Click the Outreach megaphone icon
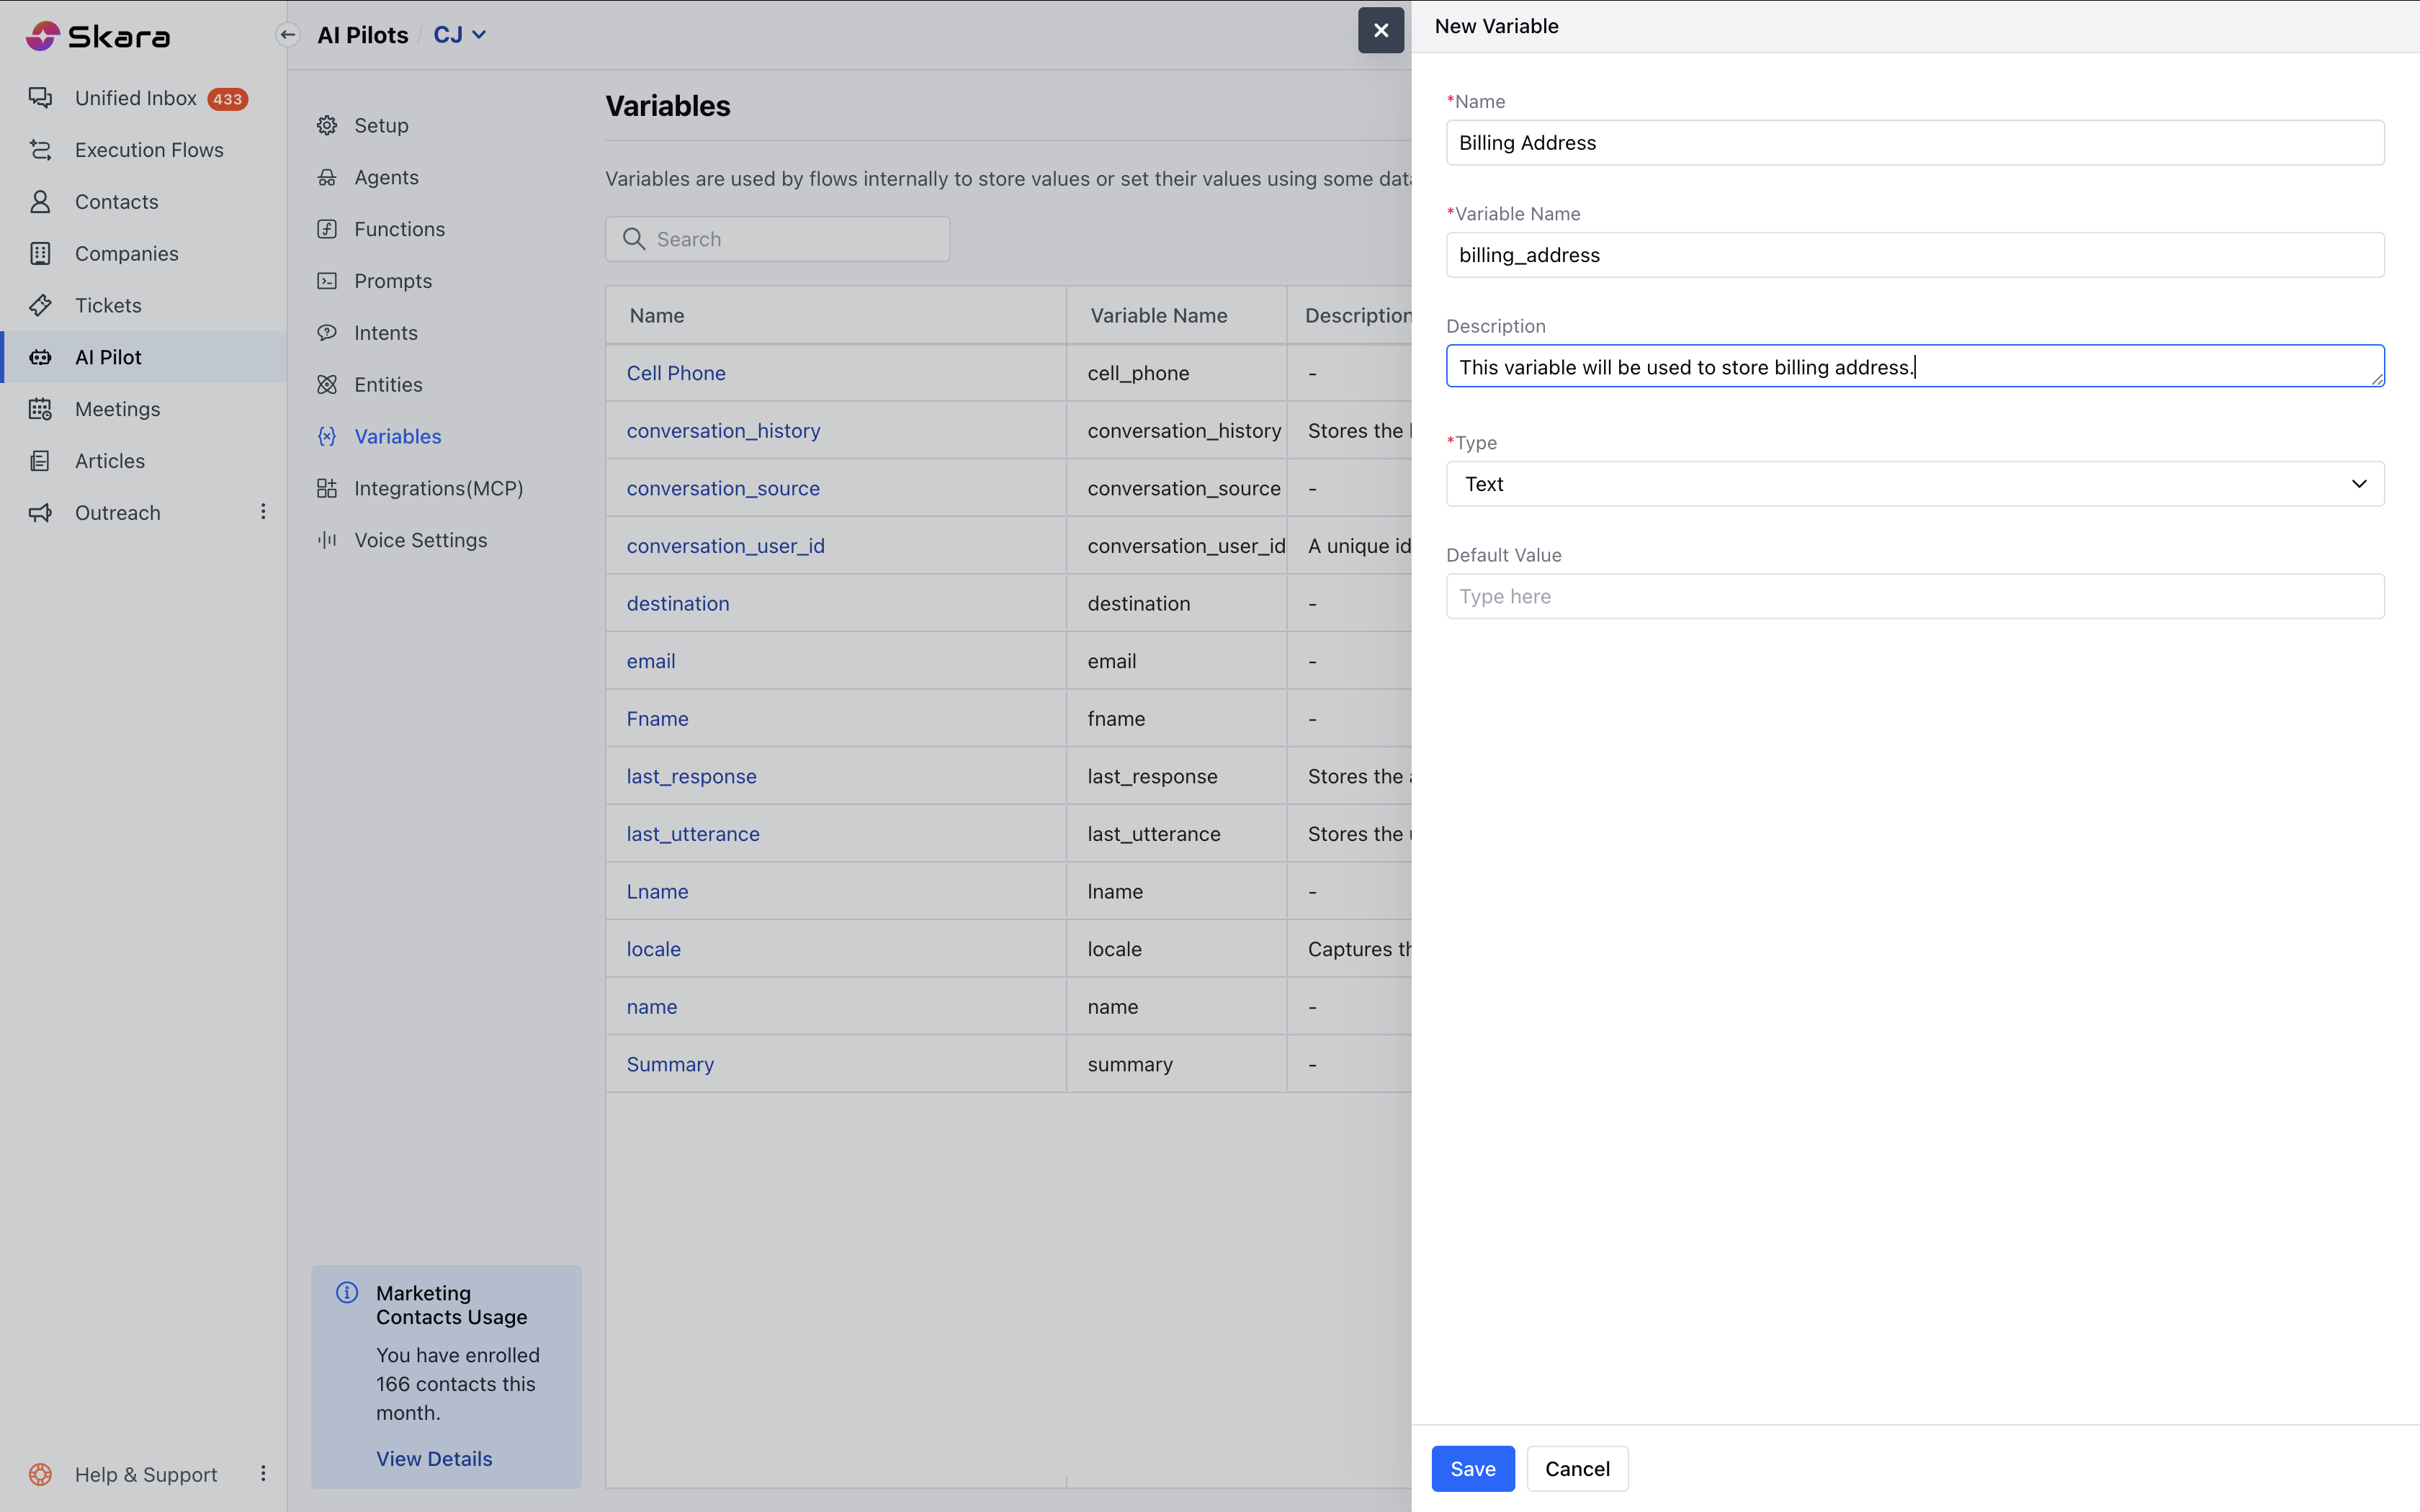 point(40,513)
